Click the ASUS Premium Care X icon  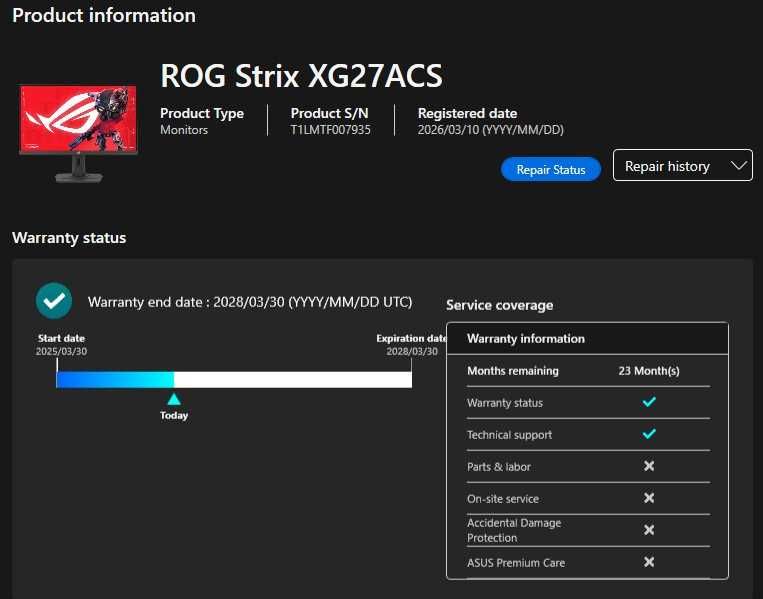(649, 562)
